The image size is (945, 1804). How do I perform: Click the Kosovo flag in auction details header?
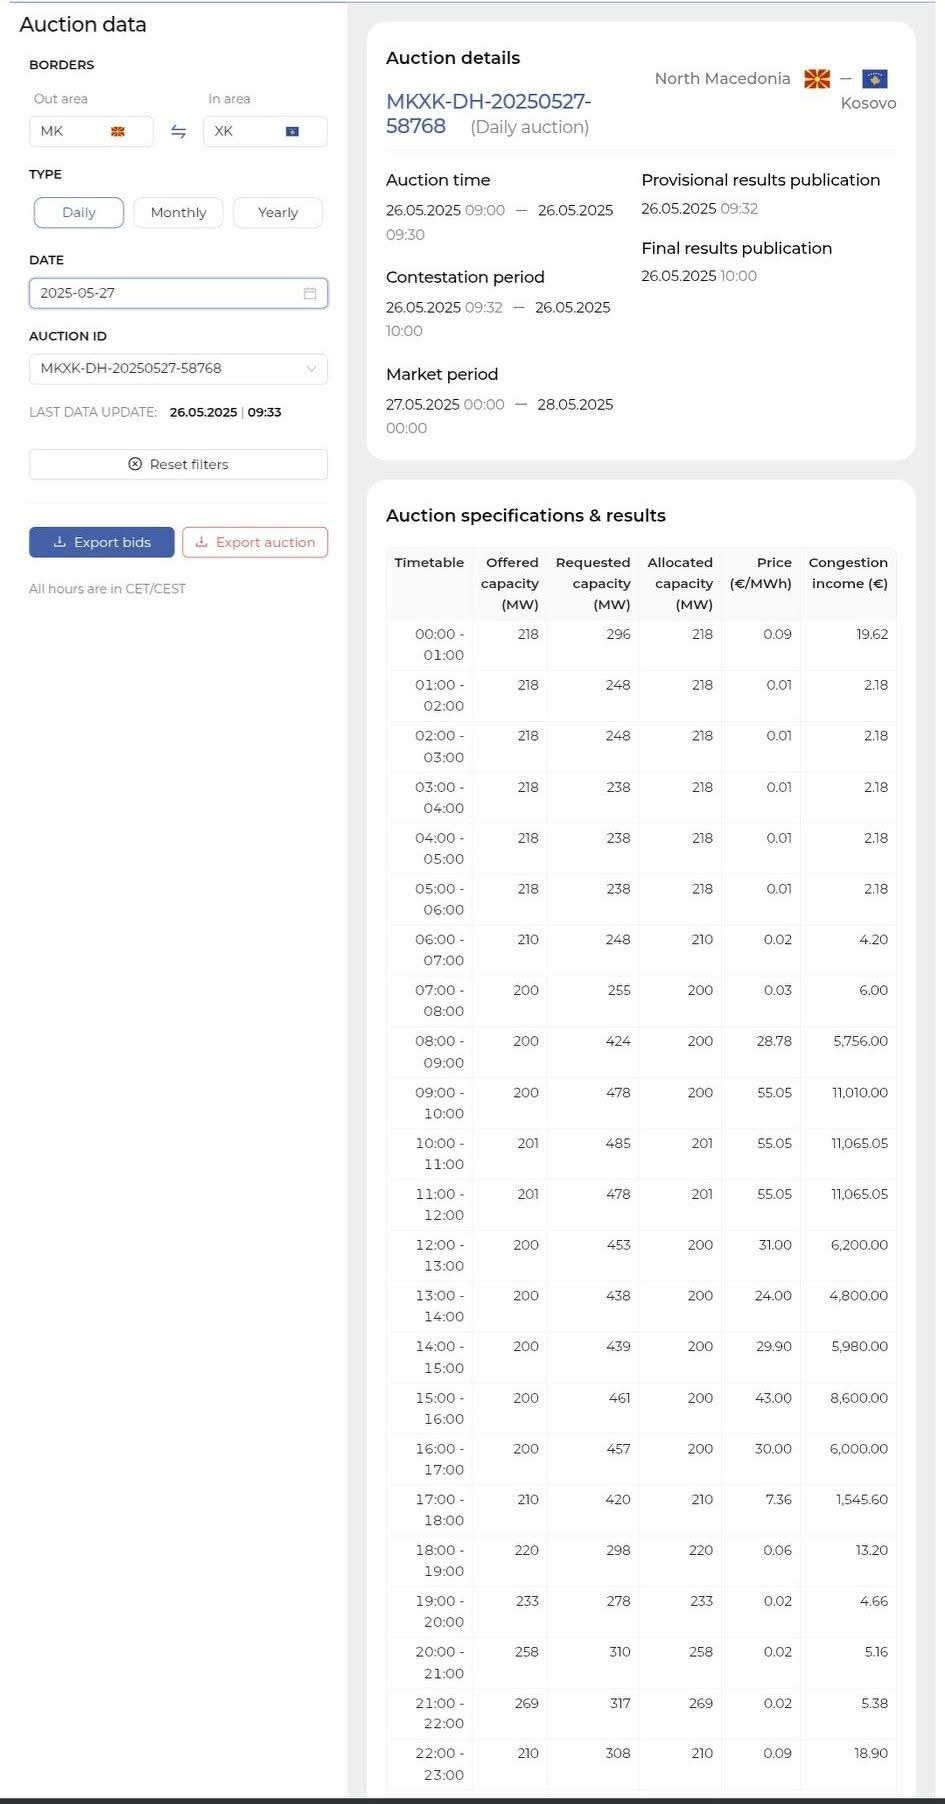point(875,78)
